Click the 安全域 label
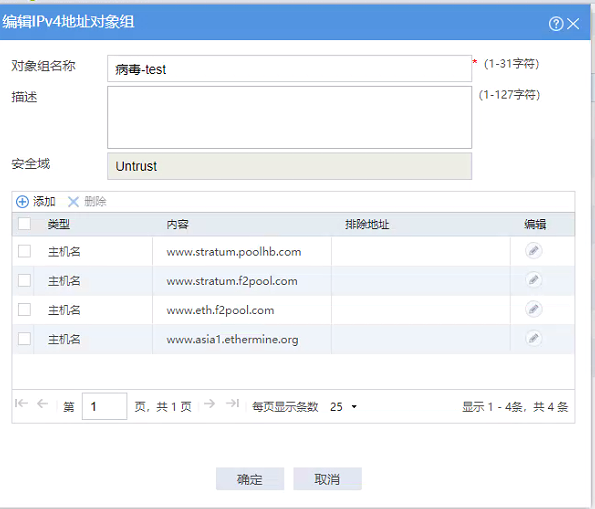This screenshot has width=595, height=509. [x=31, y=164]
